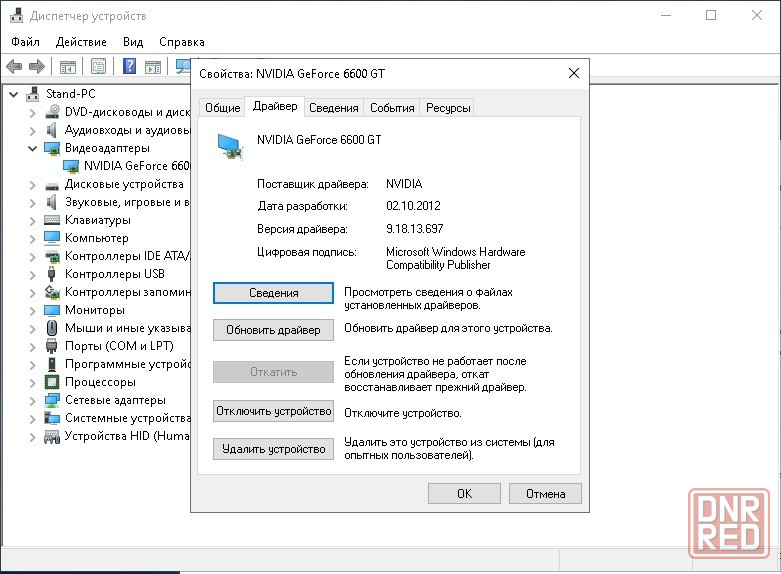Expand the Мониторы category
781x574 pixels.
pyautogui.click(x=32, y=310)
